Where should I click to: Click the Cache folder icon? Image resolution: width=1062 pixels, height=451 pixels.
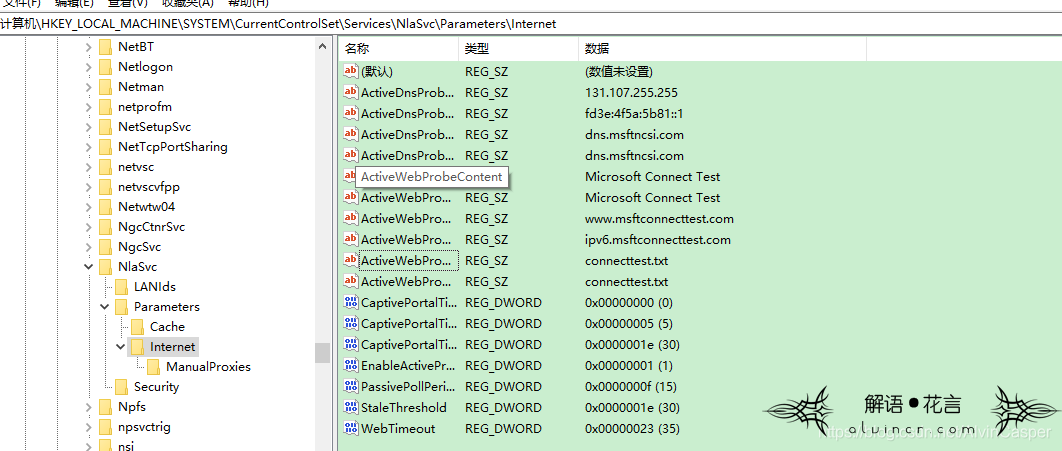click(137, 326)
